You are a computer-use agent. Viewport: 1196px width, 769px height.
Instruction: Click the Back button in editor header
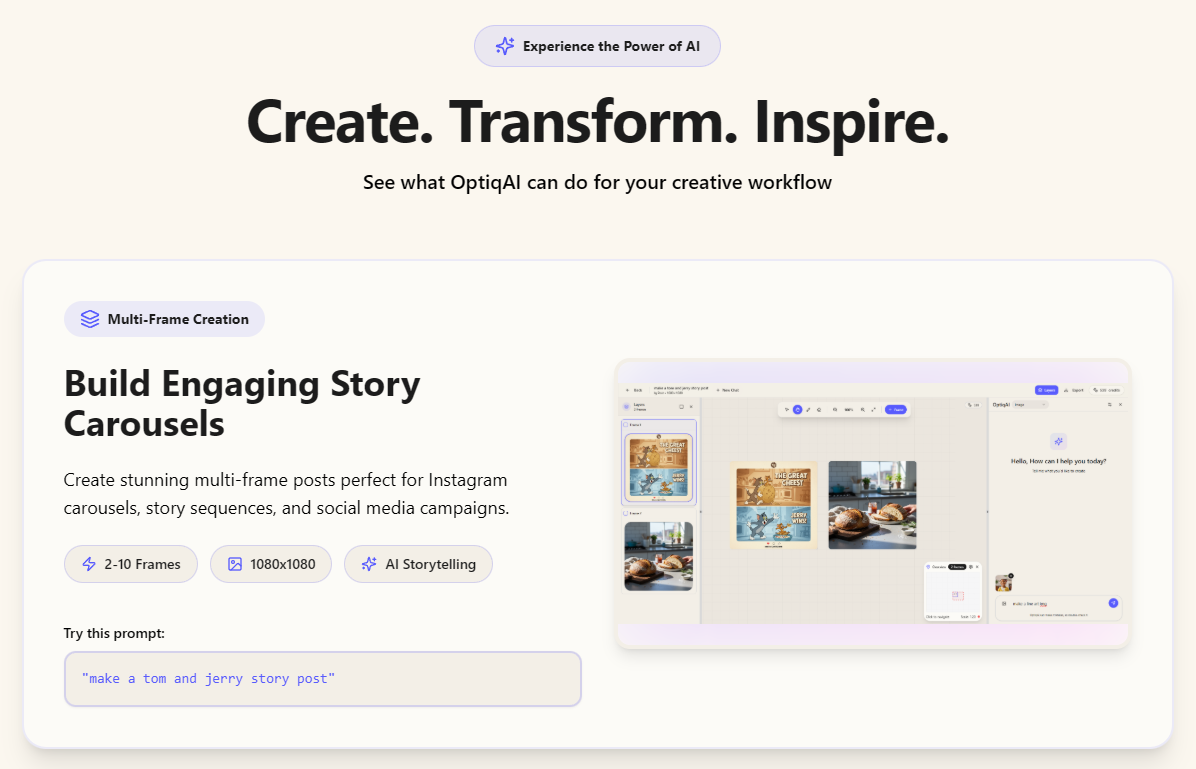pyautogui.click(x=634, y=390)
